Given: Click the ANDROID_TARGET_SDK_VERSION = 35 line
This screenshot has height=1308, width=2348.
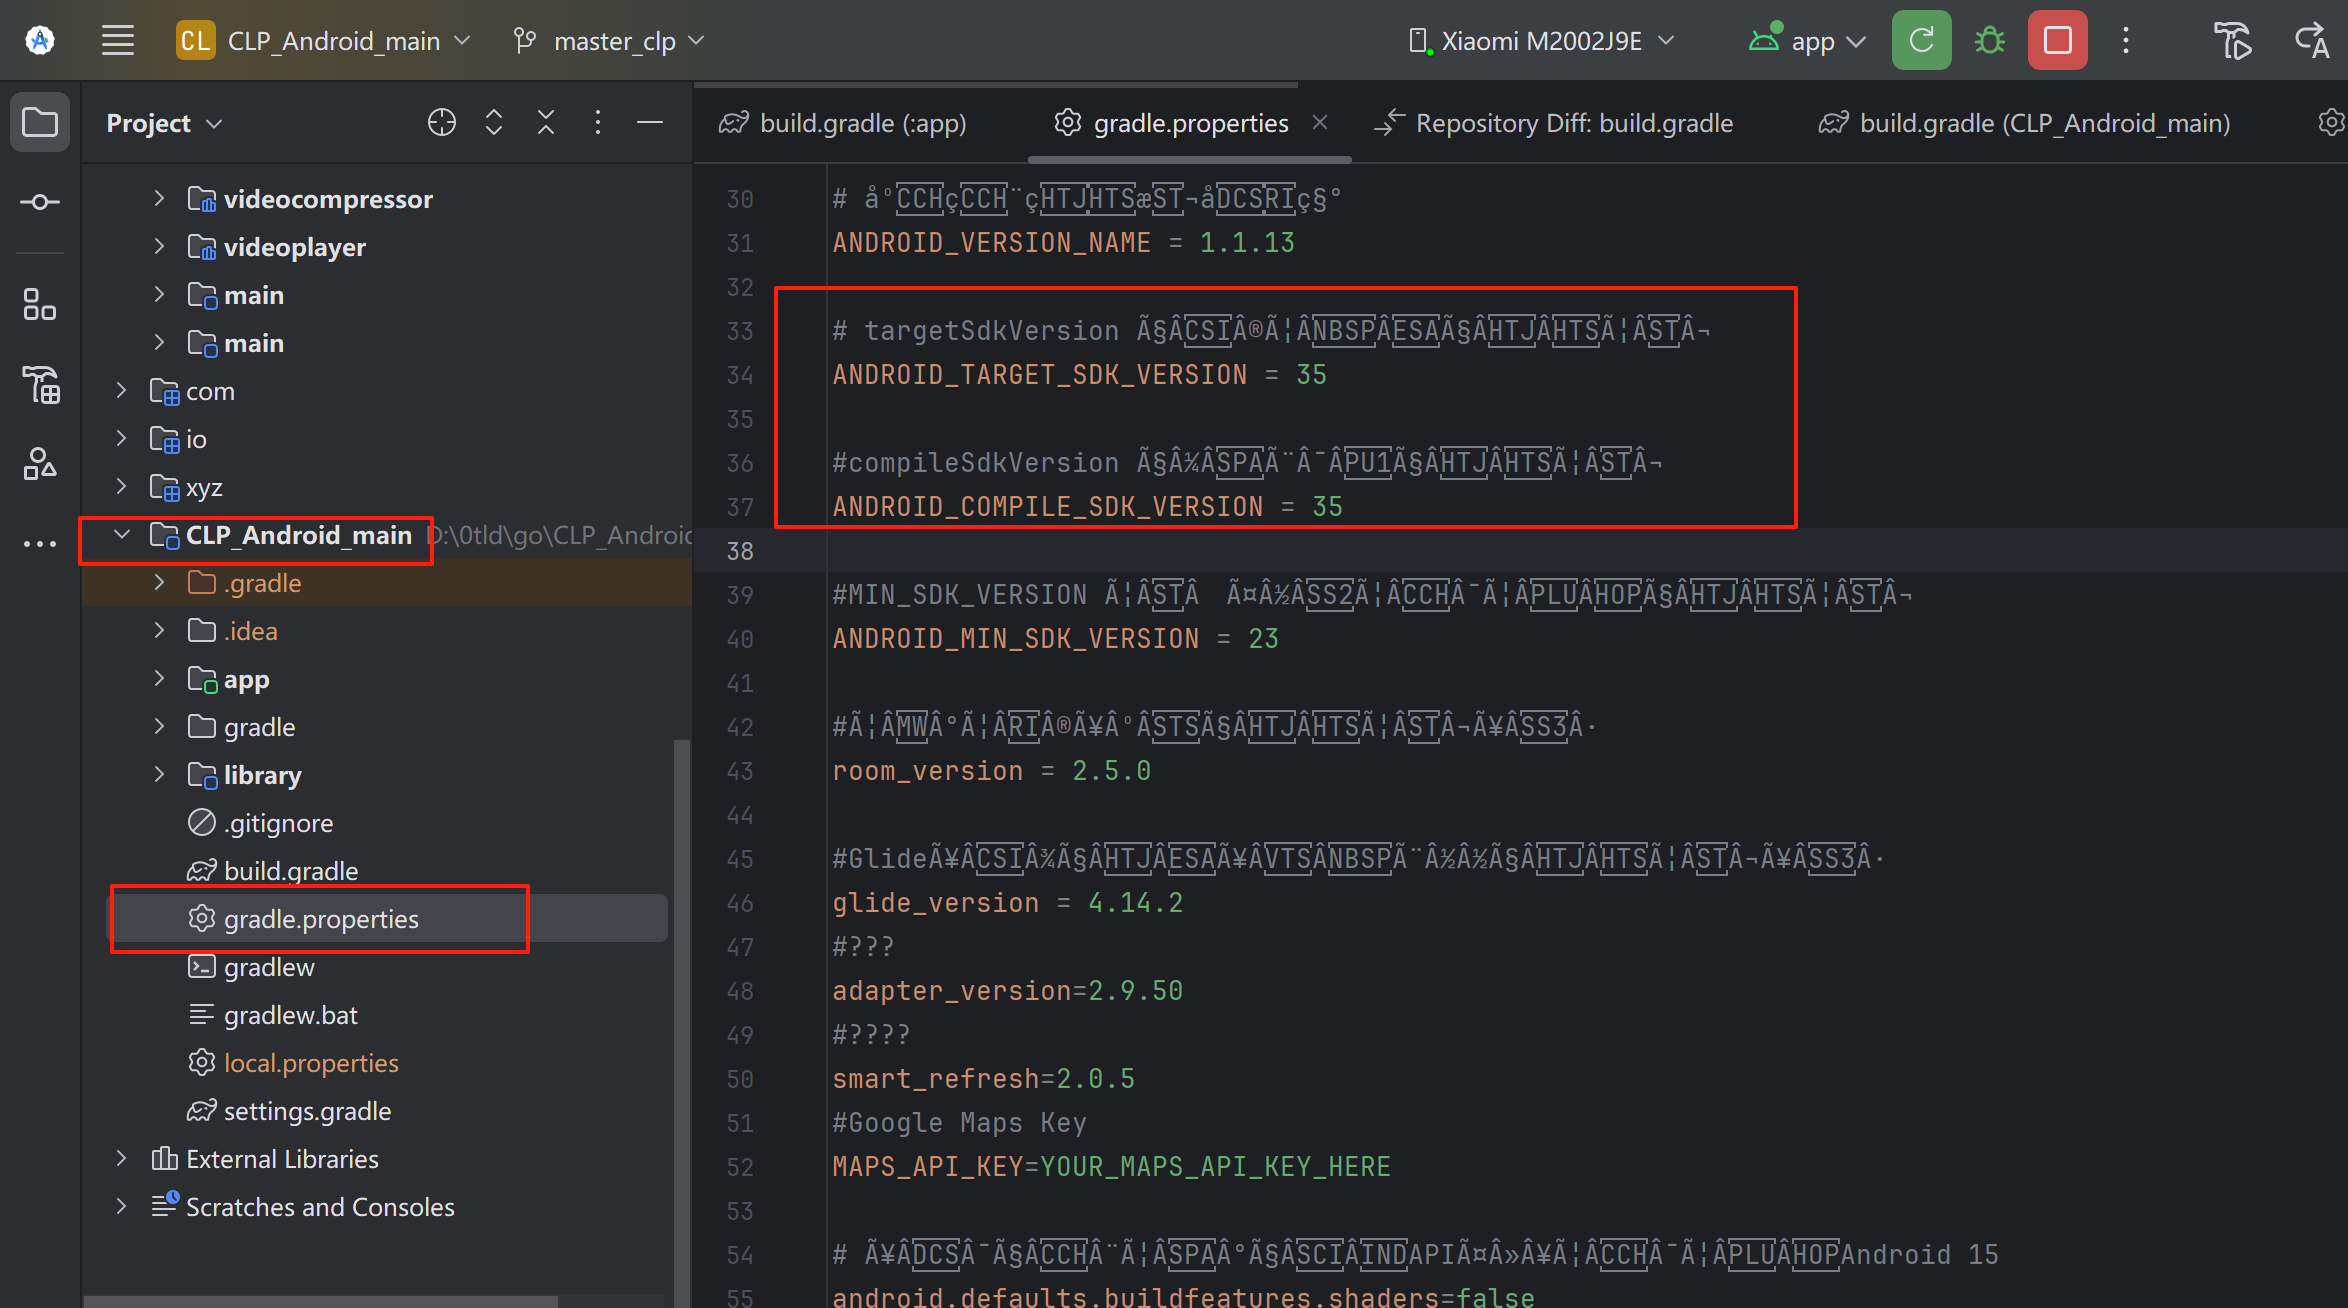Looking at the screenshot, I should pos(1079,375).
